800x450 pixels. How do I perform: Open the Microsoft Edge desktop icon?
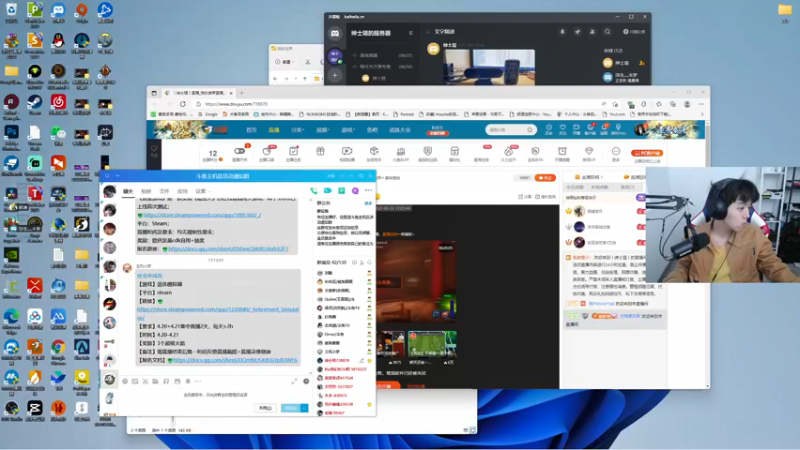pos(11,316)
